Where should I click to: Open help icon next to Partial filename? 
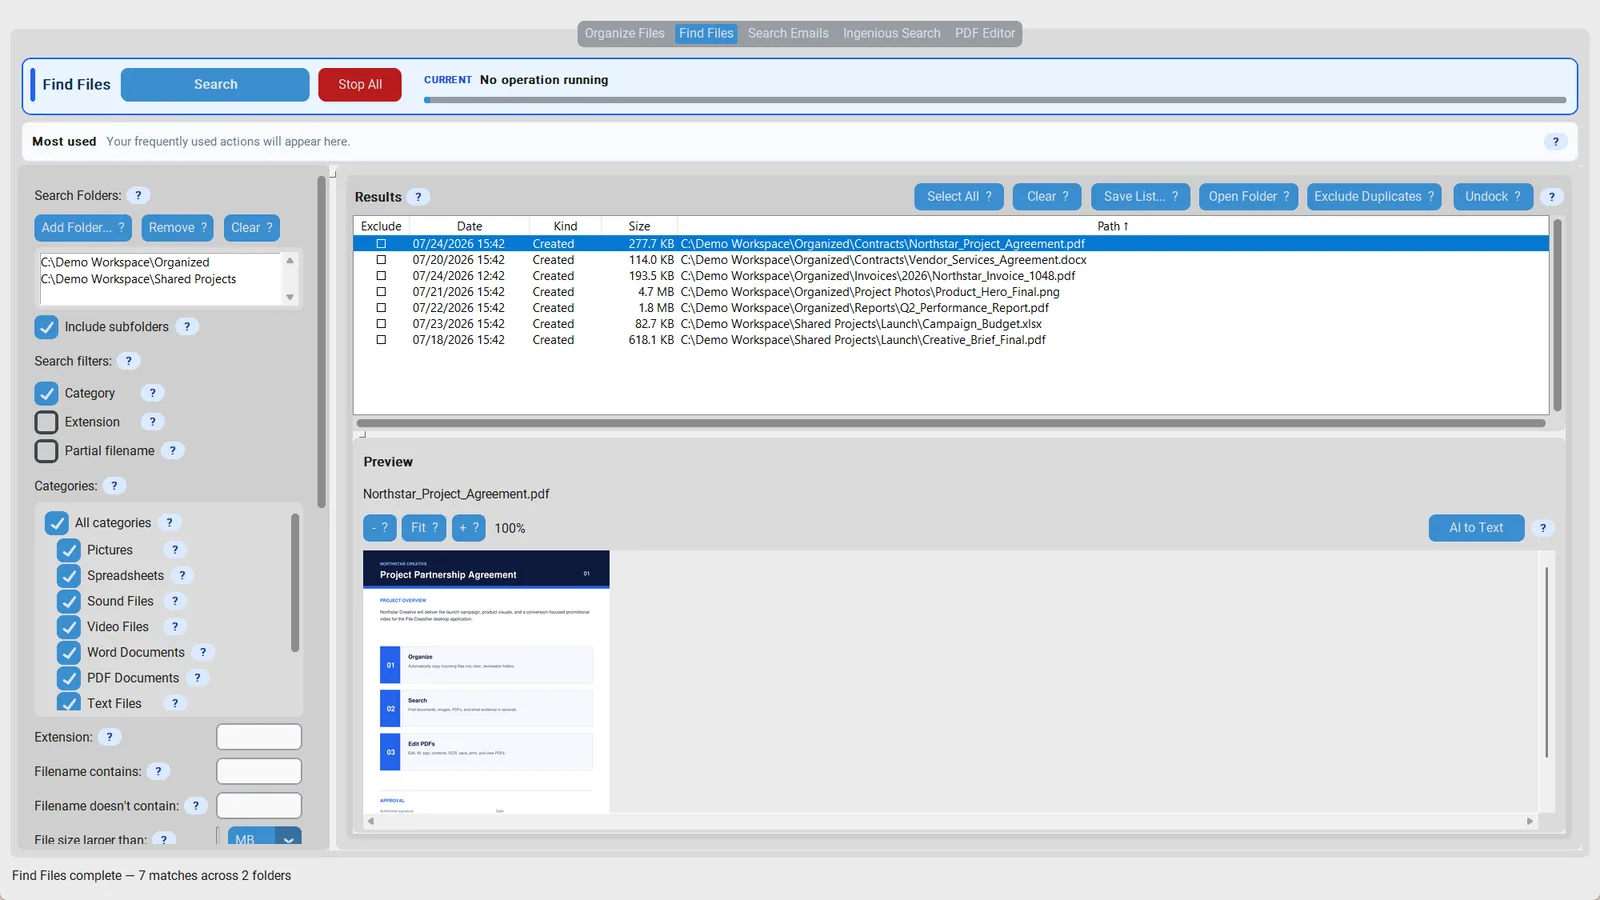[x=173, y=451]
